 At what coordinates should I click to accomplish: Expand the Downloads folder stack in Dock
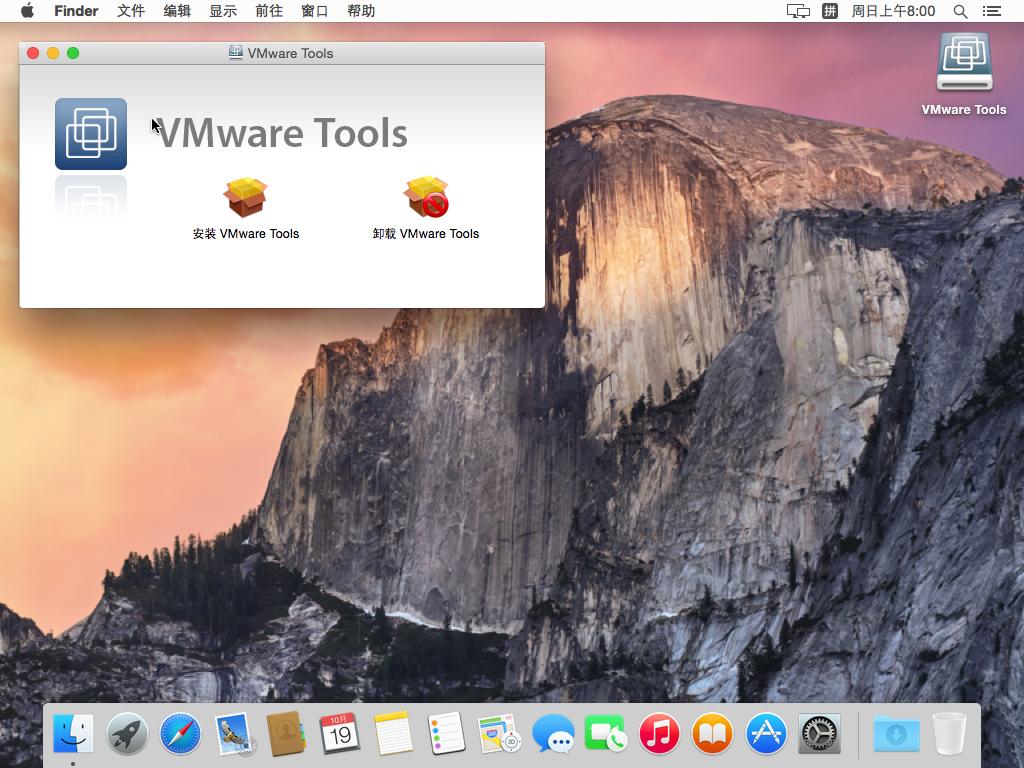click(896, 735)
